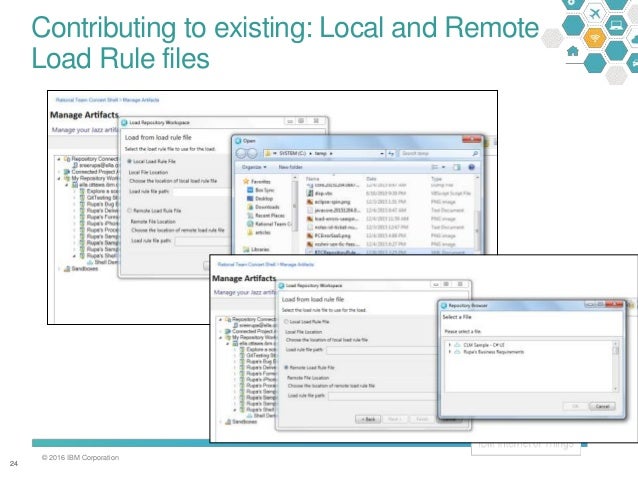
Task: Click the Rational Team Concert Shell breadcrumb link above the Open dialog
Action: (x=87, y=100)
